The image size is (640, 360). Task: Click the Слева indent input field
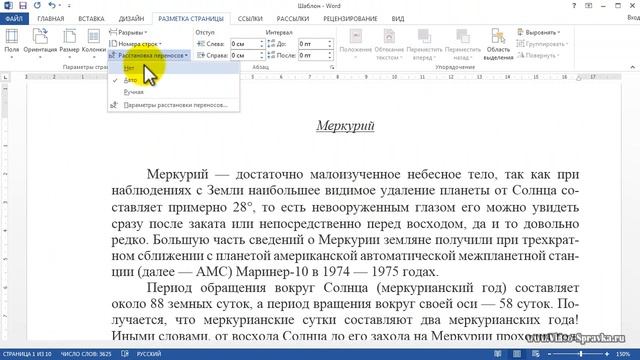(x=244, y=44)
